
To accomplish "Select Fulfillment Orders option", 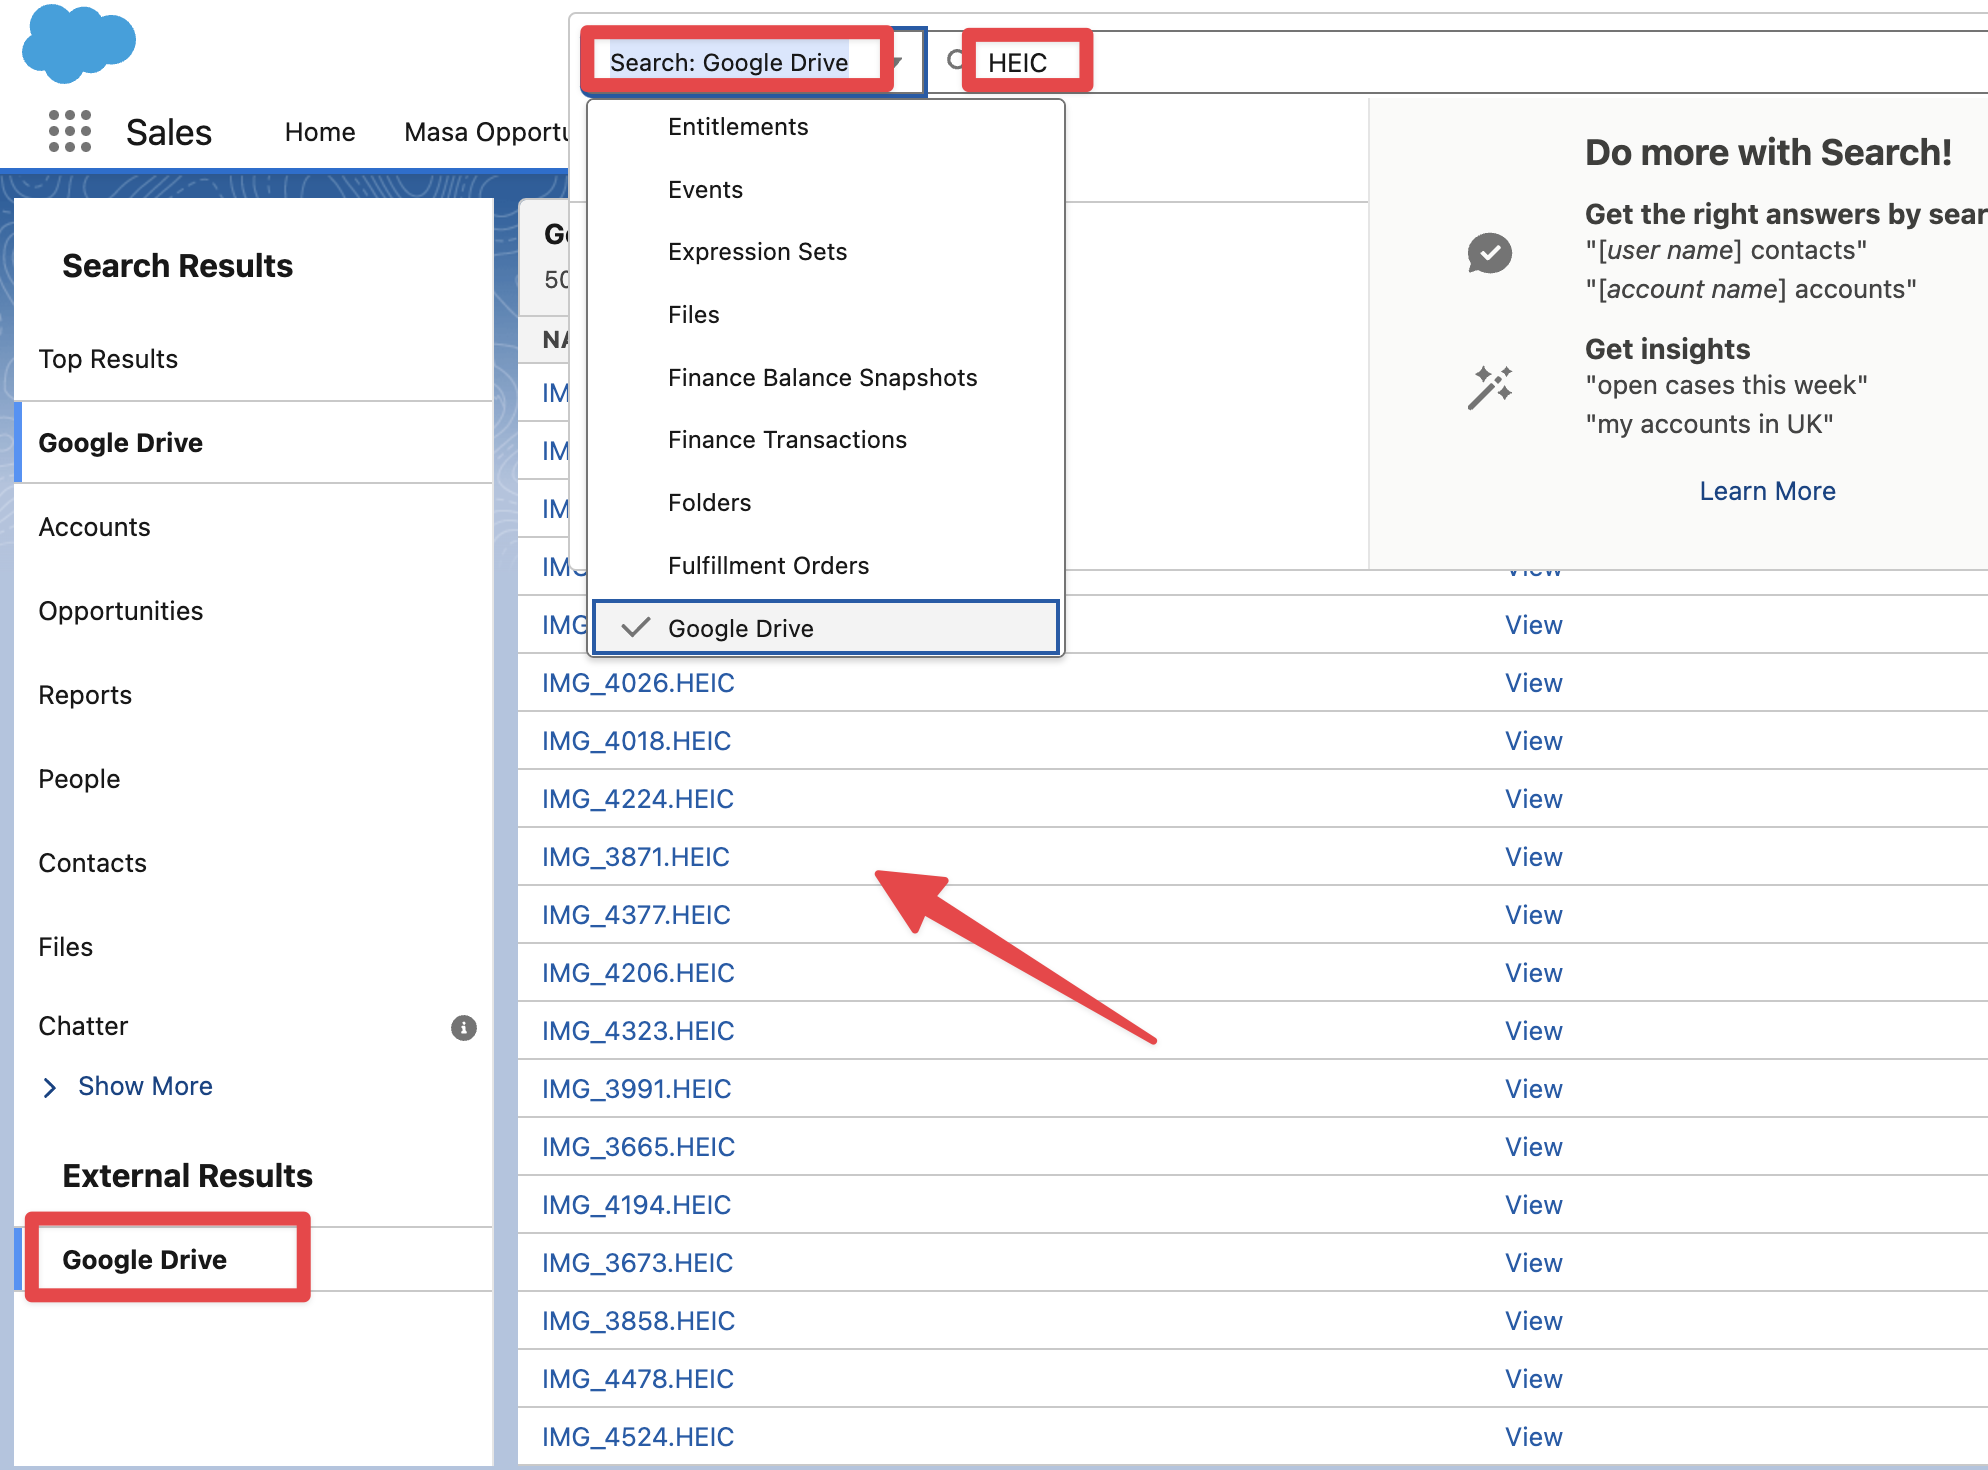I will point(767,566).
